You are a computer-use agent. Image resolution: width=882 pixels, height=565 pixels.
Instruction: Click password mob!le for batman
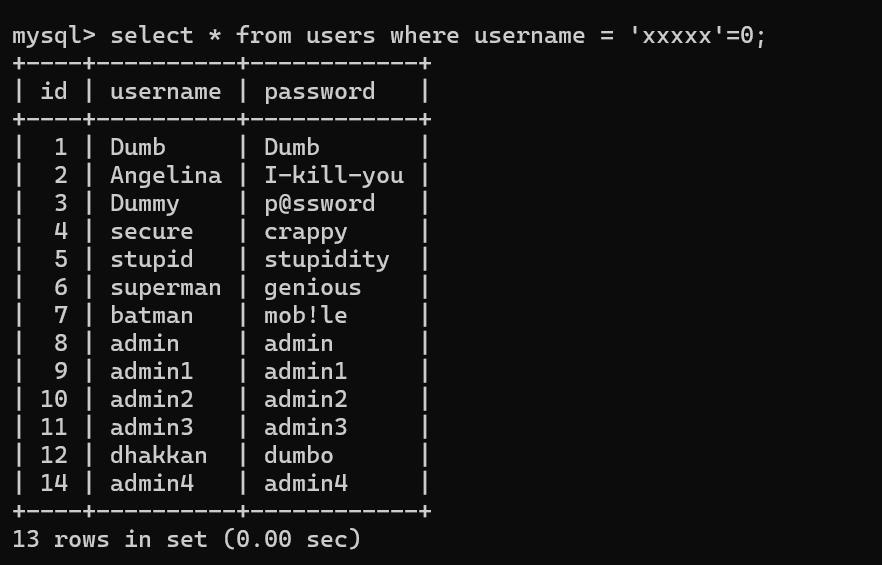[306, 315]
